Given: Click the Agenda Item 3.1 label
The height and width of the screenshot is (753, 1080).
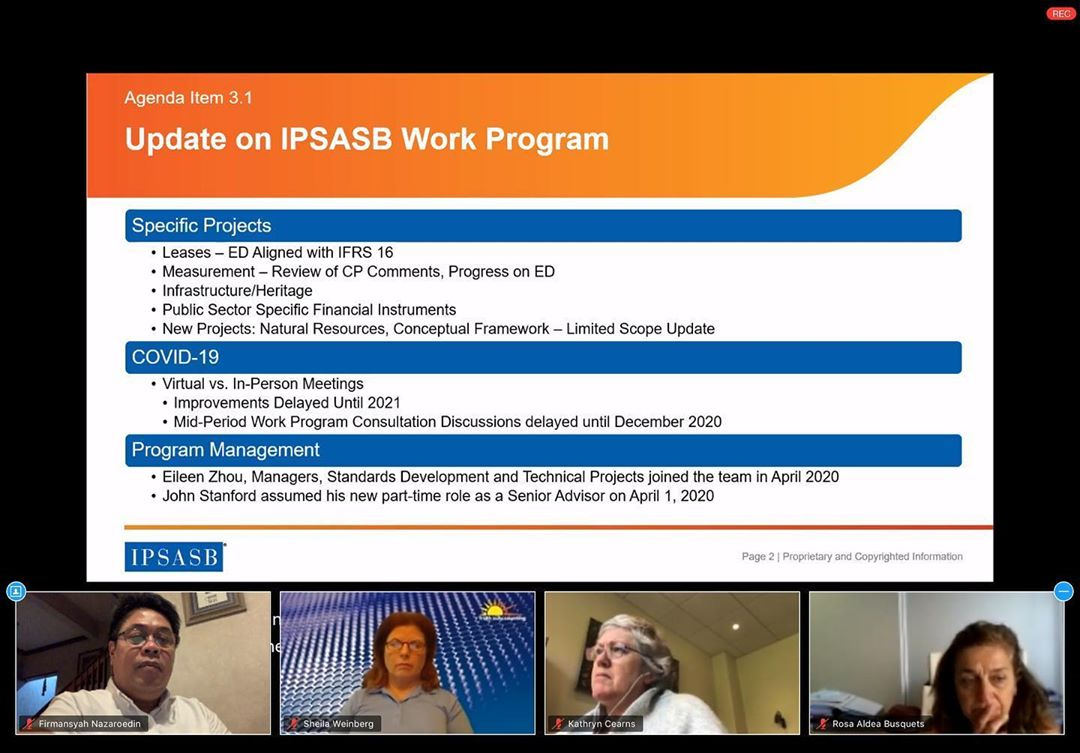Looking at the screenshot, I should (188, 98).
